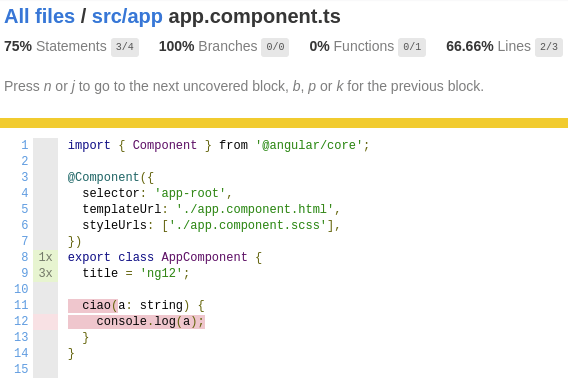Click the 0/0 branches fraction badge
The width and height of the screenshot is (568, 380).
(x=275, y=47)
